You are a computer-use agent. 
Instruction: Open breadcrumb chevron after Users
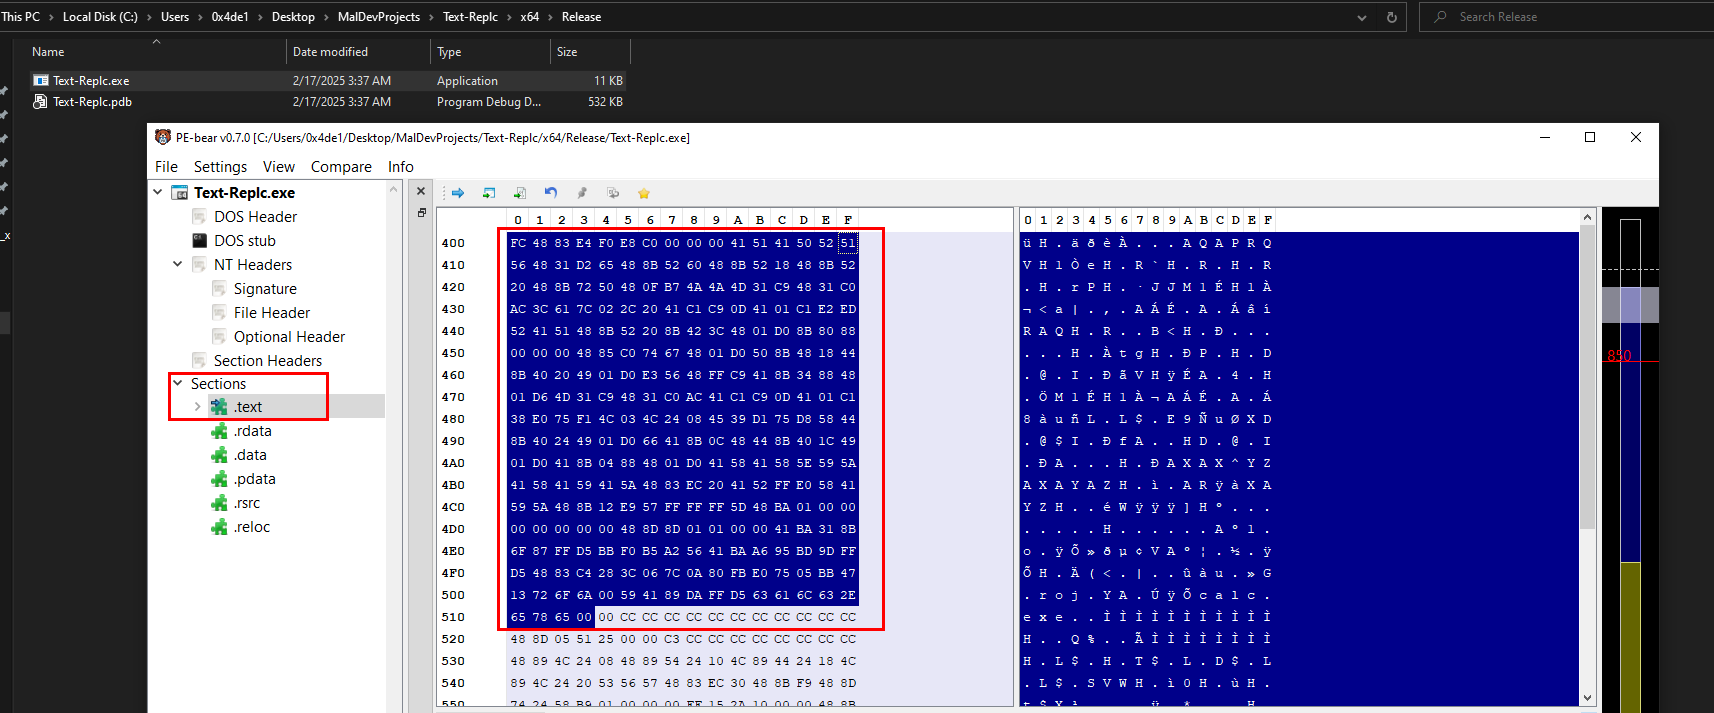point(200,17)
